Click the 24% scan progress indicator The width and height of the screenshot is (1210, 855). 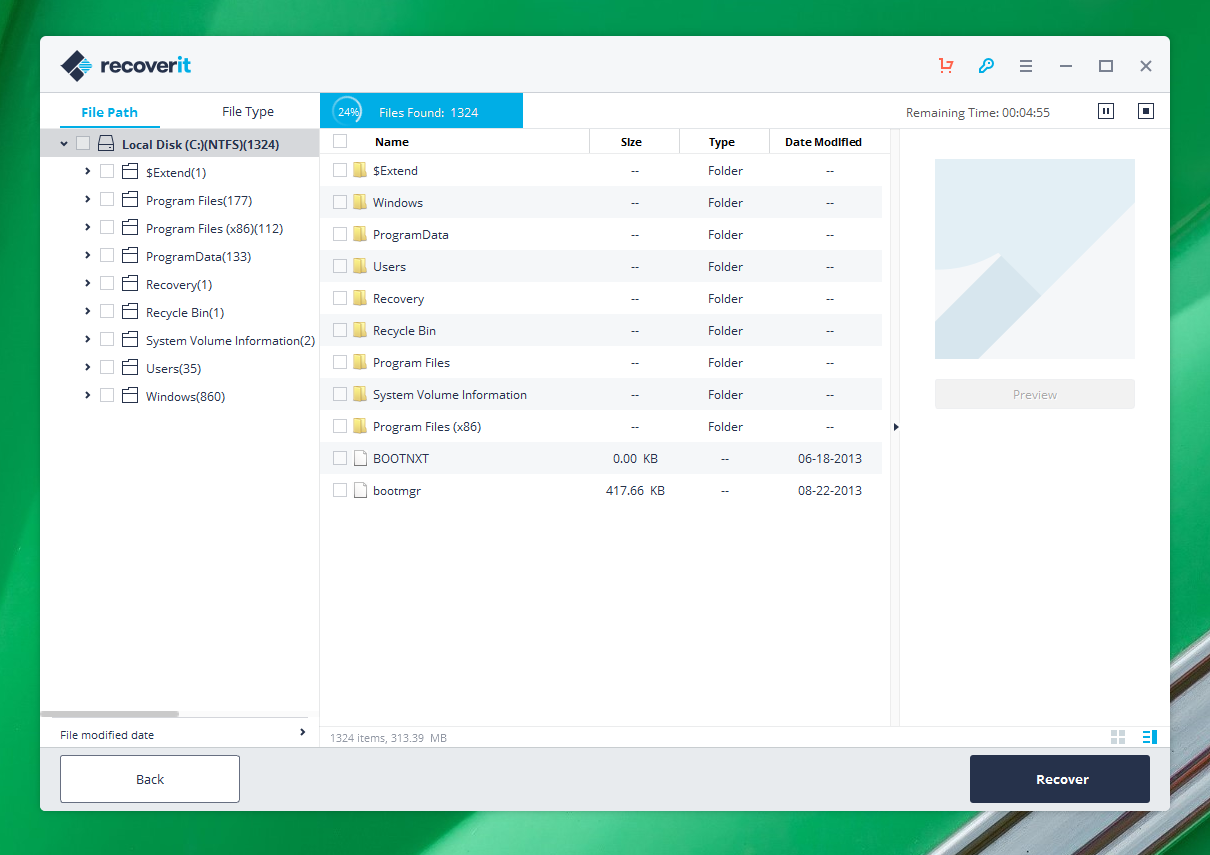click(x=348, y=112)
